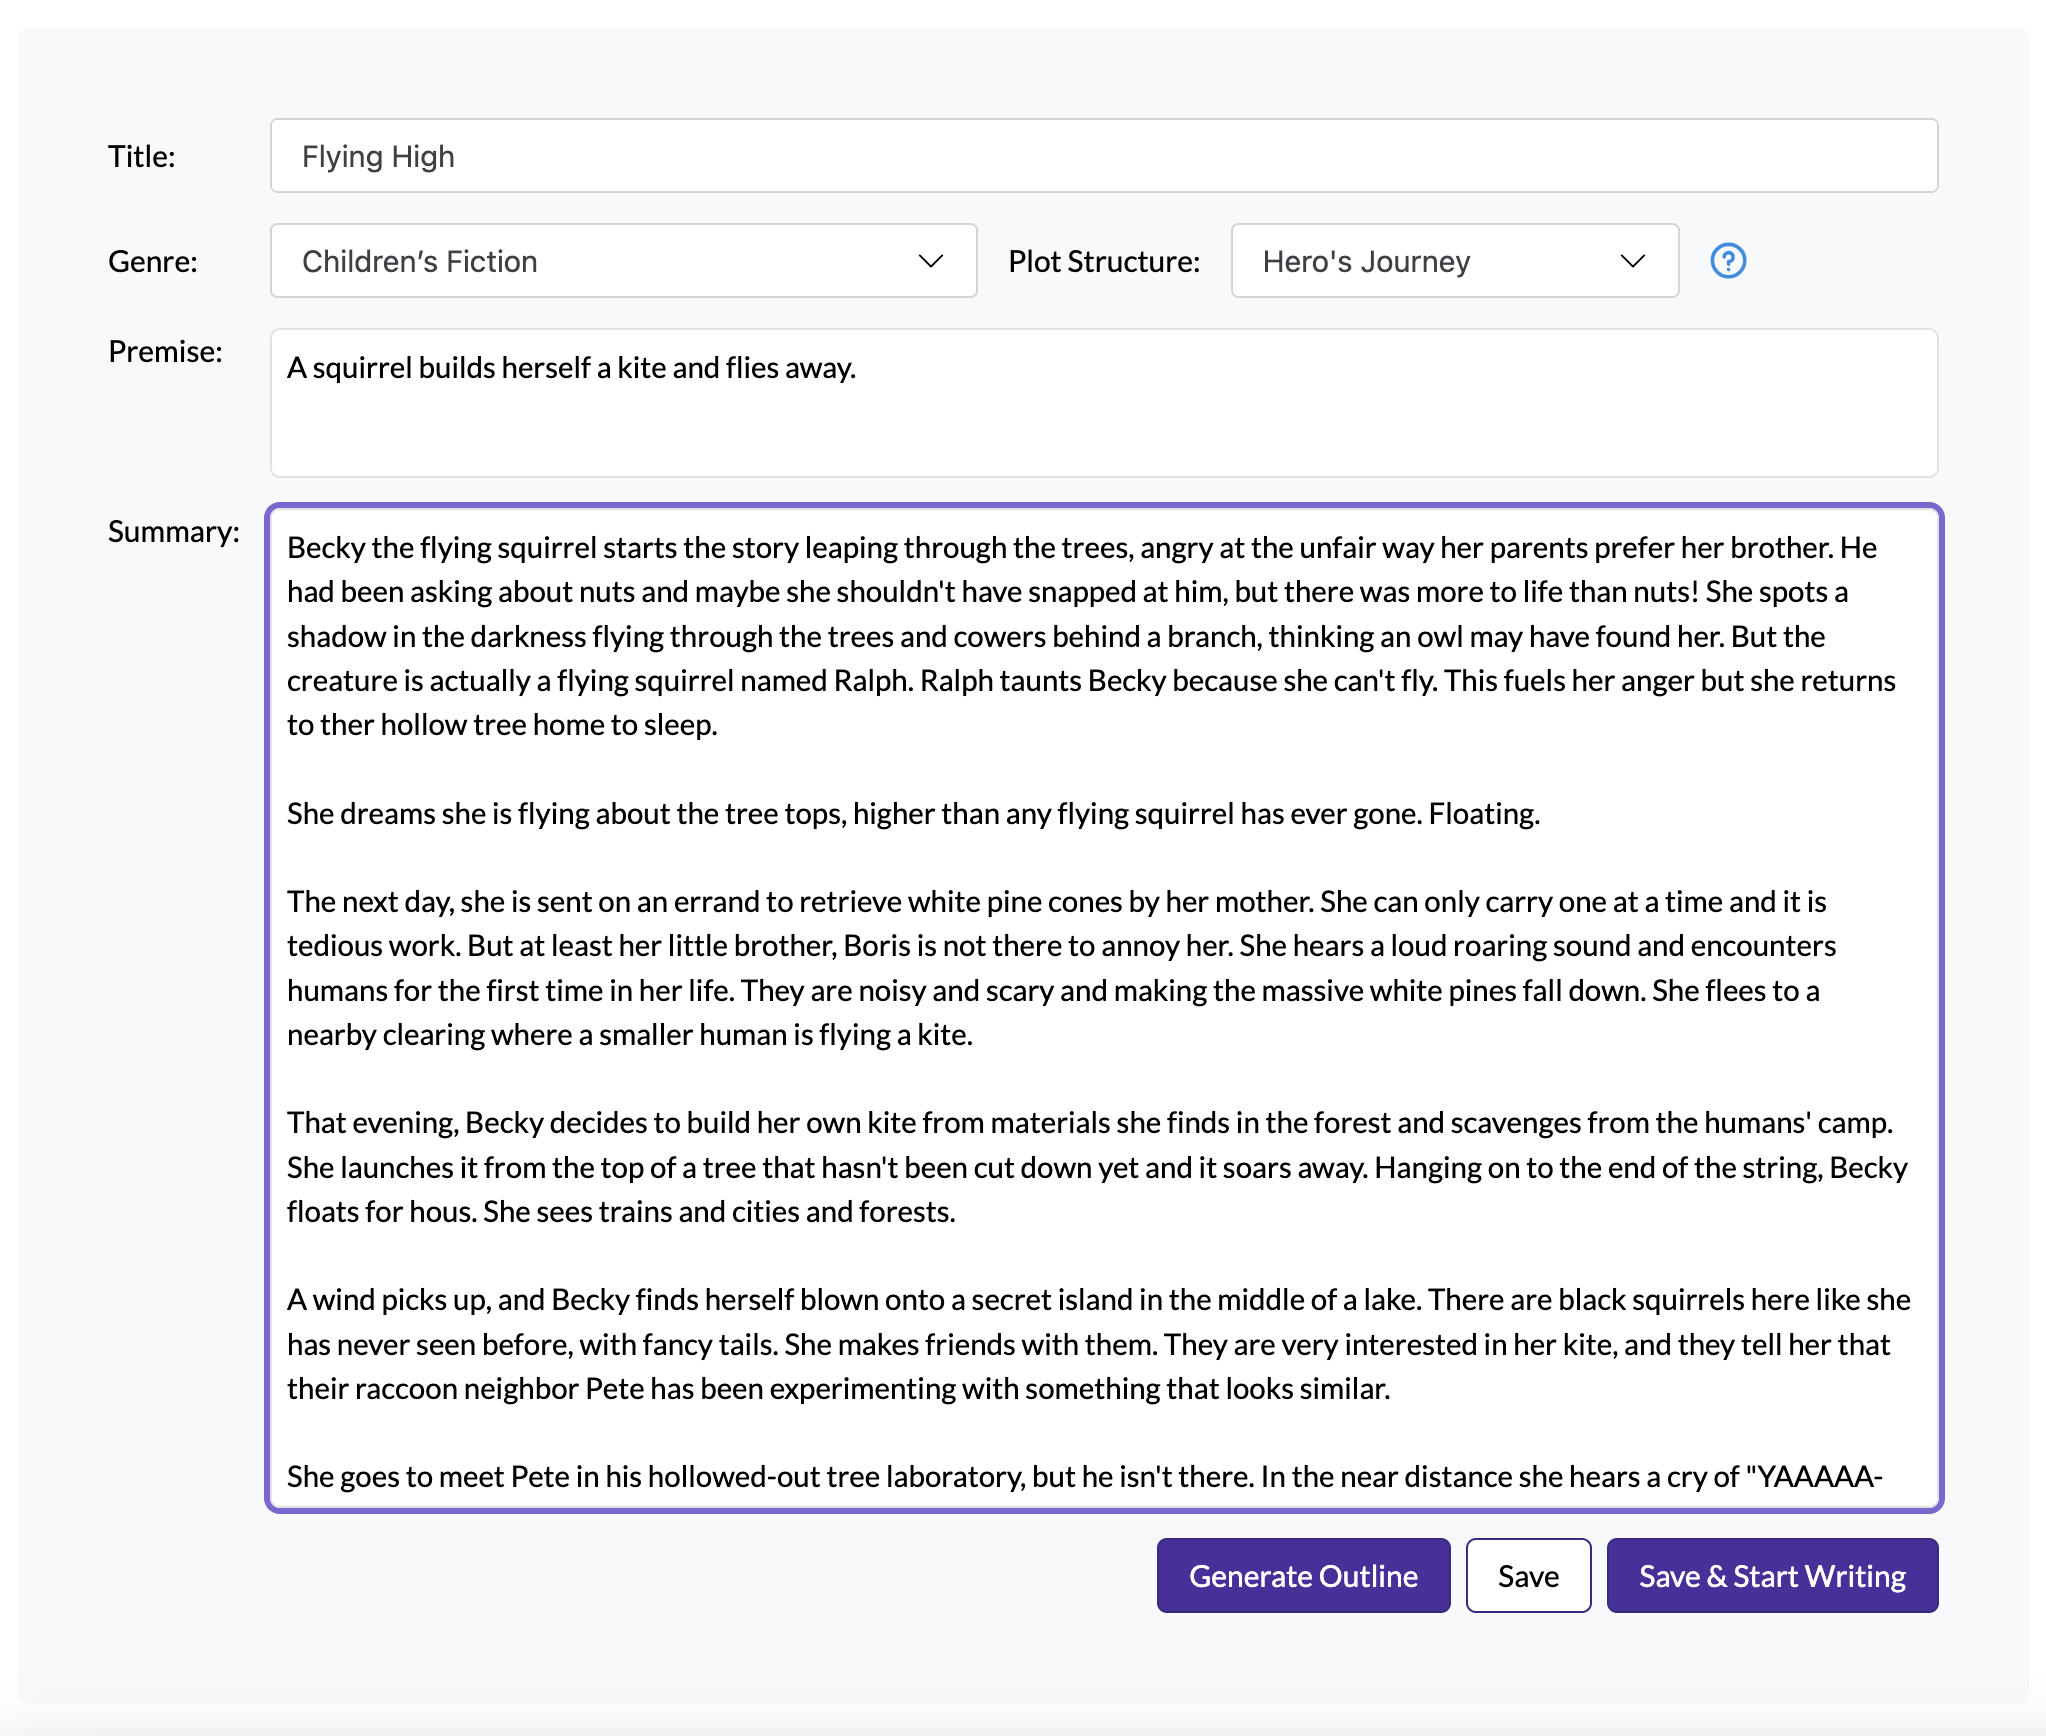2046x1736 pixels.
Task: Click the plot structure help question-mark icon
Action: [x=1728, y=261]
